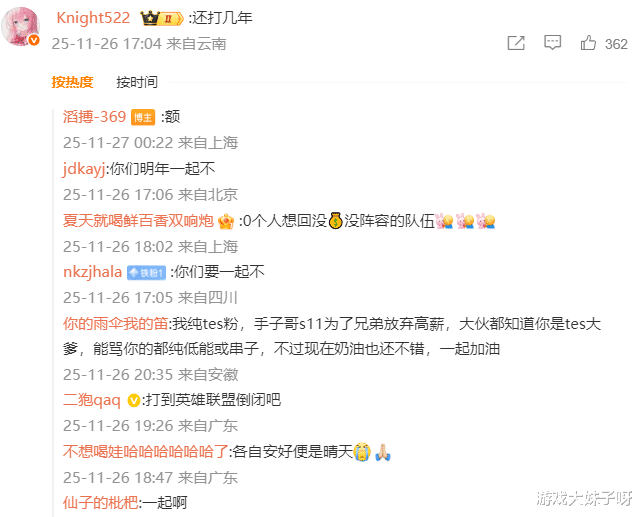
Task: Sort replies by 按时间
Action: (137, 82)
